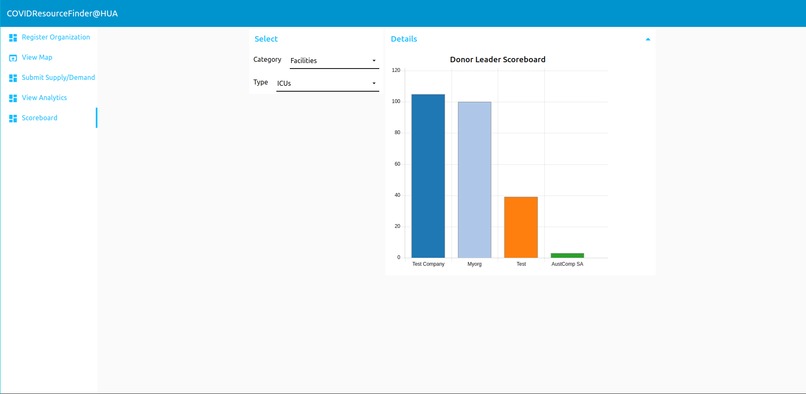Click the Test Company dark blue bar
Image resolution: width=806 pixels, height=394 pixels.
[428, 176]
